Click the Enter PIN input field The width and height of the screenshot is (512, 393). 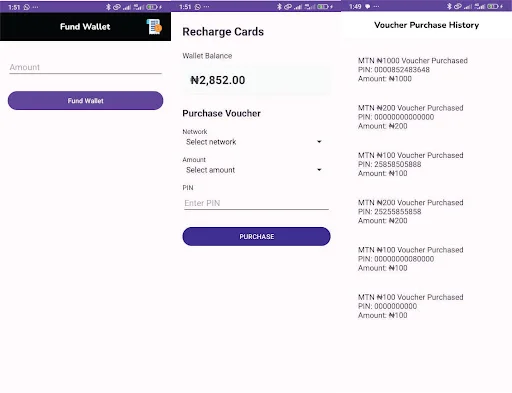click(x=256, y=203)
